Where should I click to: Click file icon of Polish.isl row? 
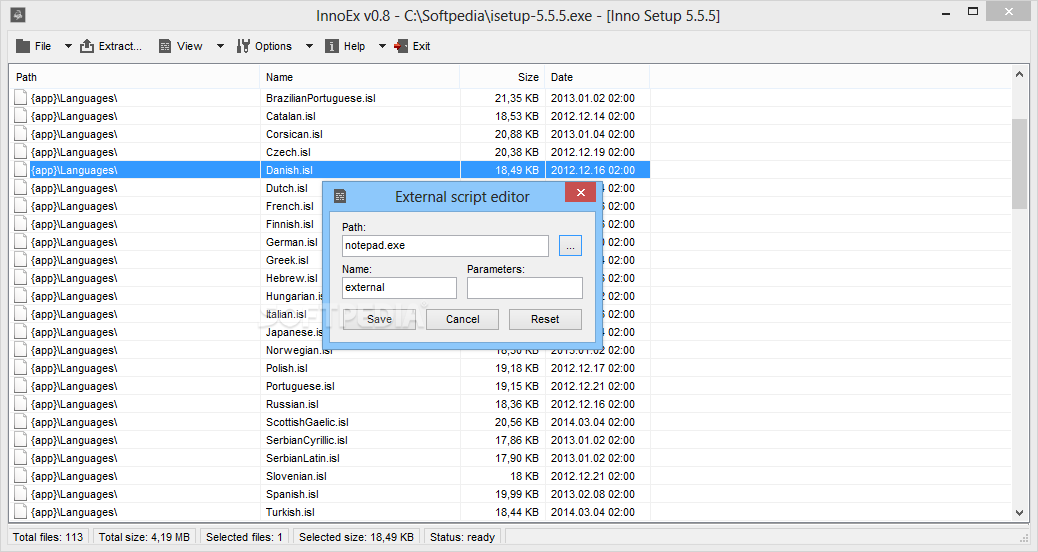[x=21, y=368]
